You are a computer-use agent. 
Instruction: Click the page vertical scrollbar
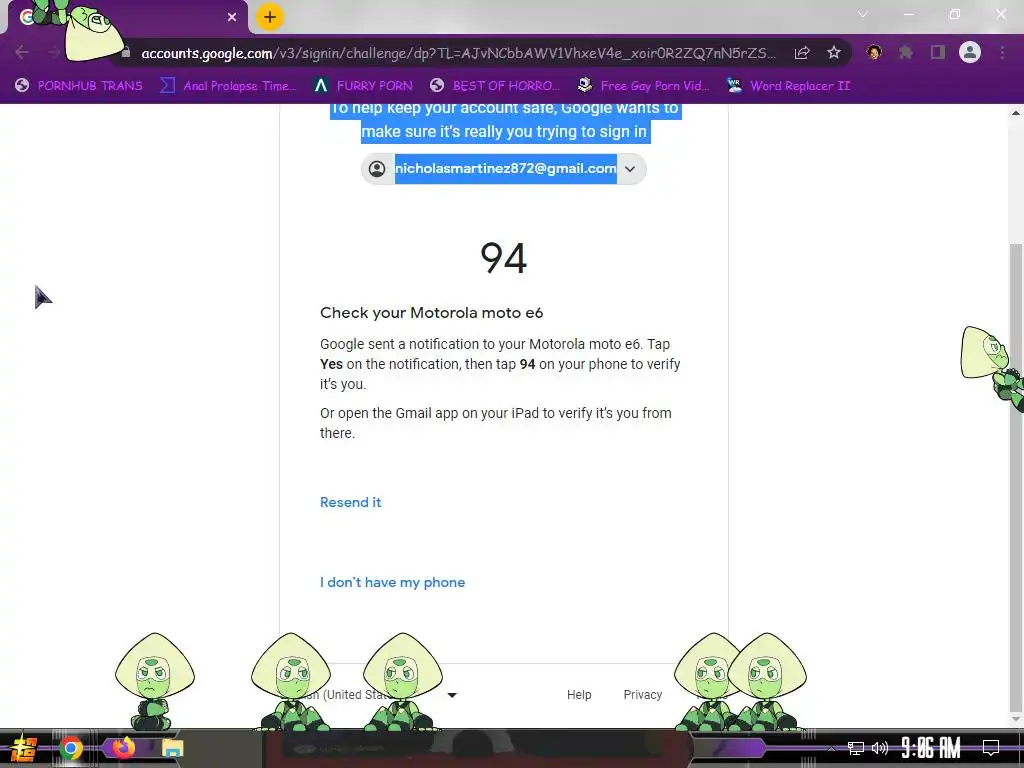[x=1016, y=477]
